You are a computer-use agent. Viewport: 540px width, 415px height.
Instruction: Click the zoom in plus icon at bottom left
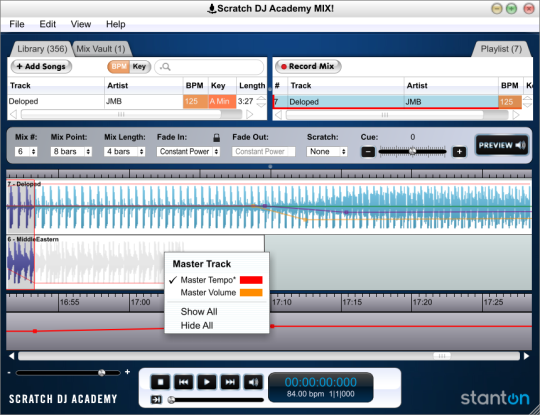[x=127, y=372]
